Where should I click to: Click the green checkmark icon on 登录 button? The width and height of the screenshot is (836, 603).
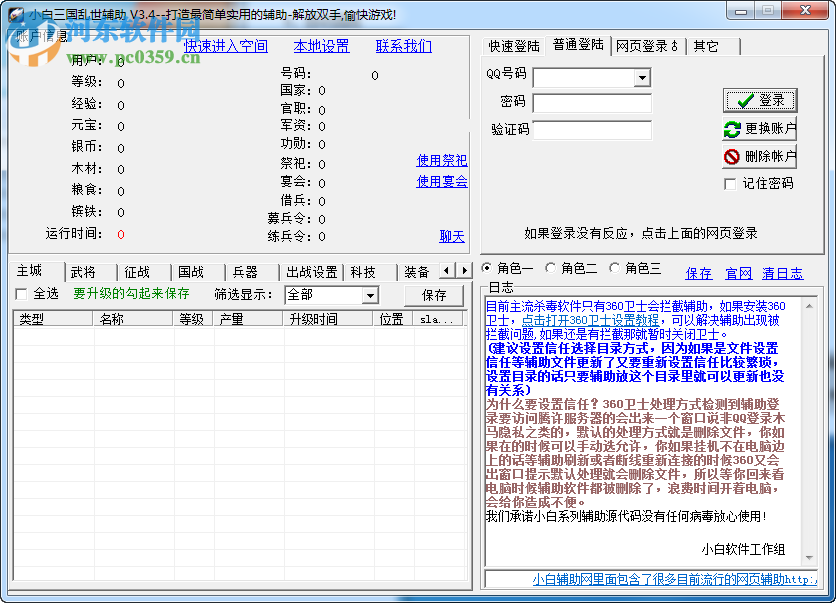[x=745, y=100]
